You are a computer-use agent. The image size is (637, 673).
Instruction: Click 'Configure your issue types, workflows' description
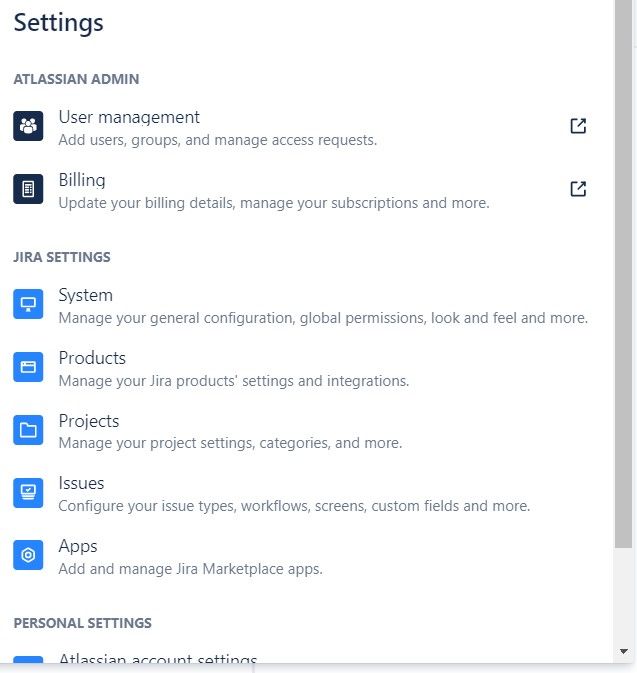point(294,506)
